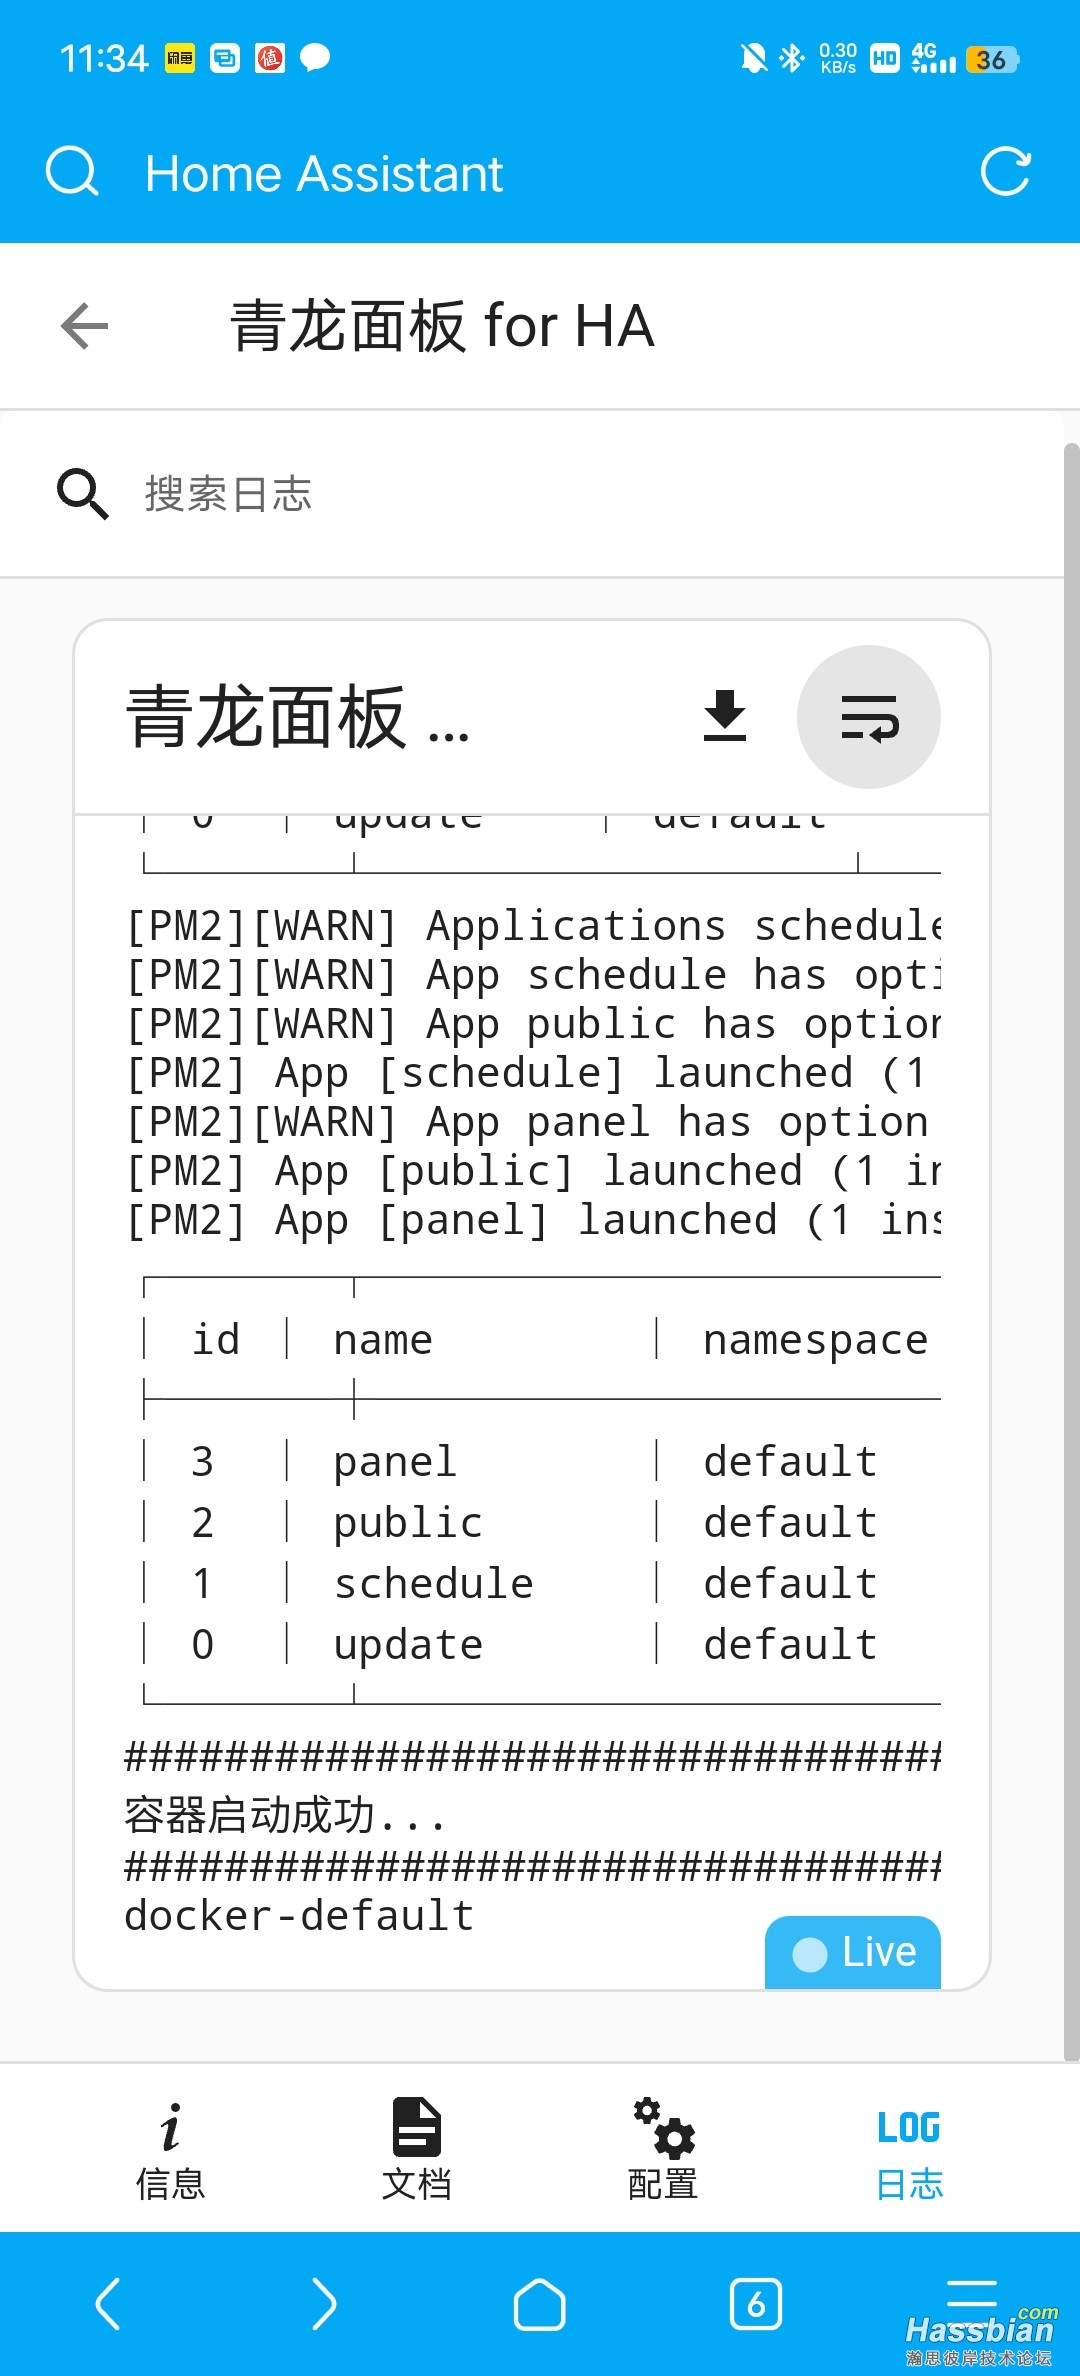Click the Bluetooth status icon
Image resolution: width=1080 pixels, height=2376 pixels.
[792, 58]
